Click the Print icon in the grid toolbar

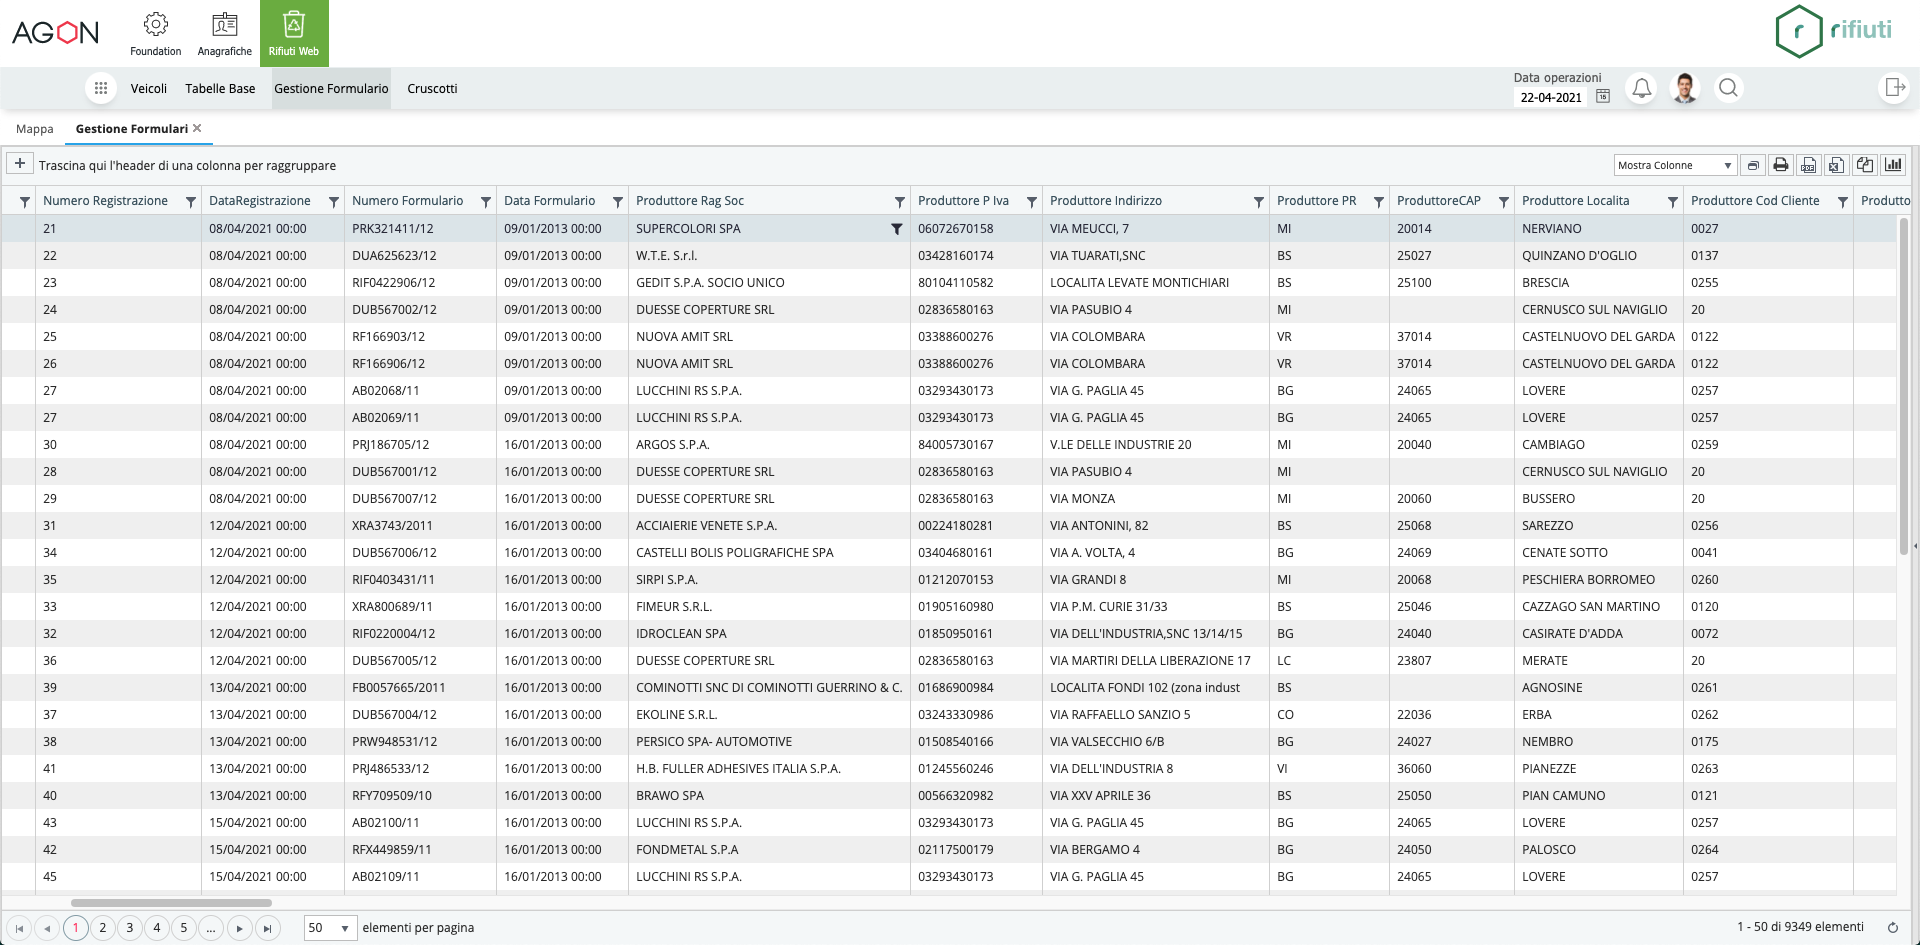point(1780,166)
